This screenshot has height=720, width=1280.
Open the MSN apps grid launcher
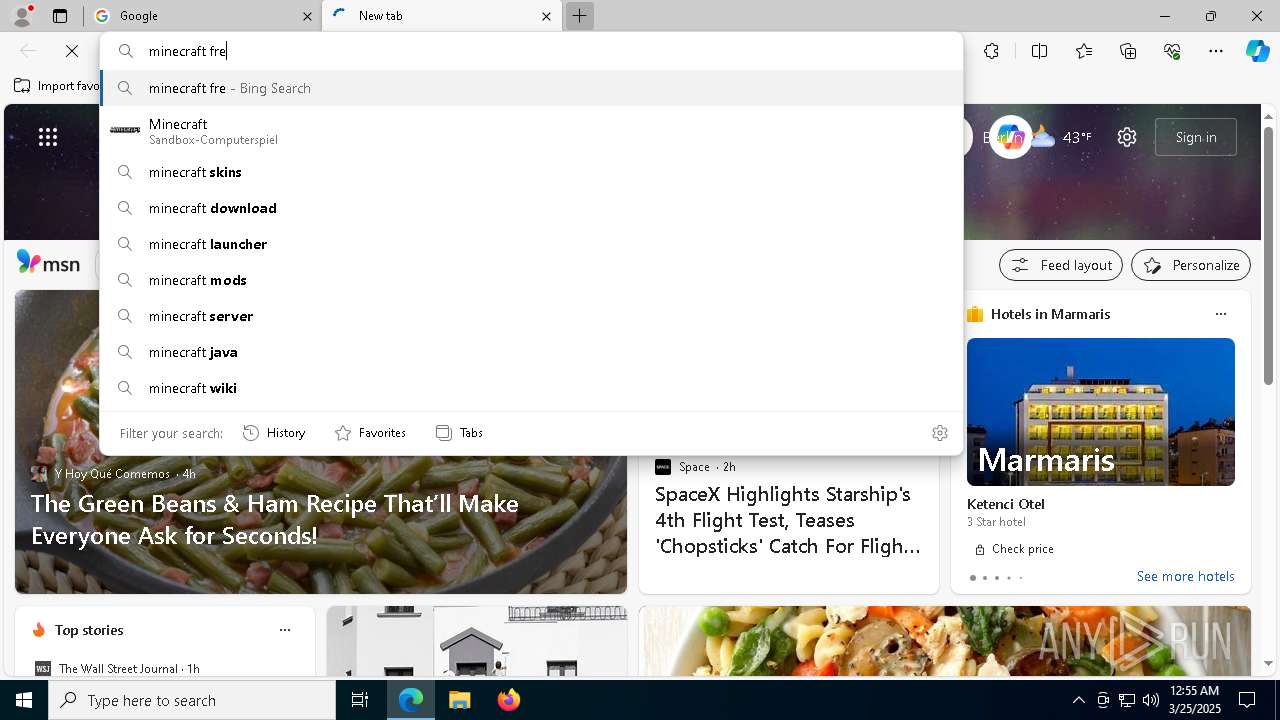pyautogui.click(x=48, y=137)
